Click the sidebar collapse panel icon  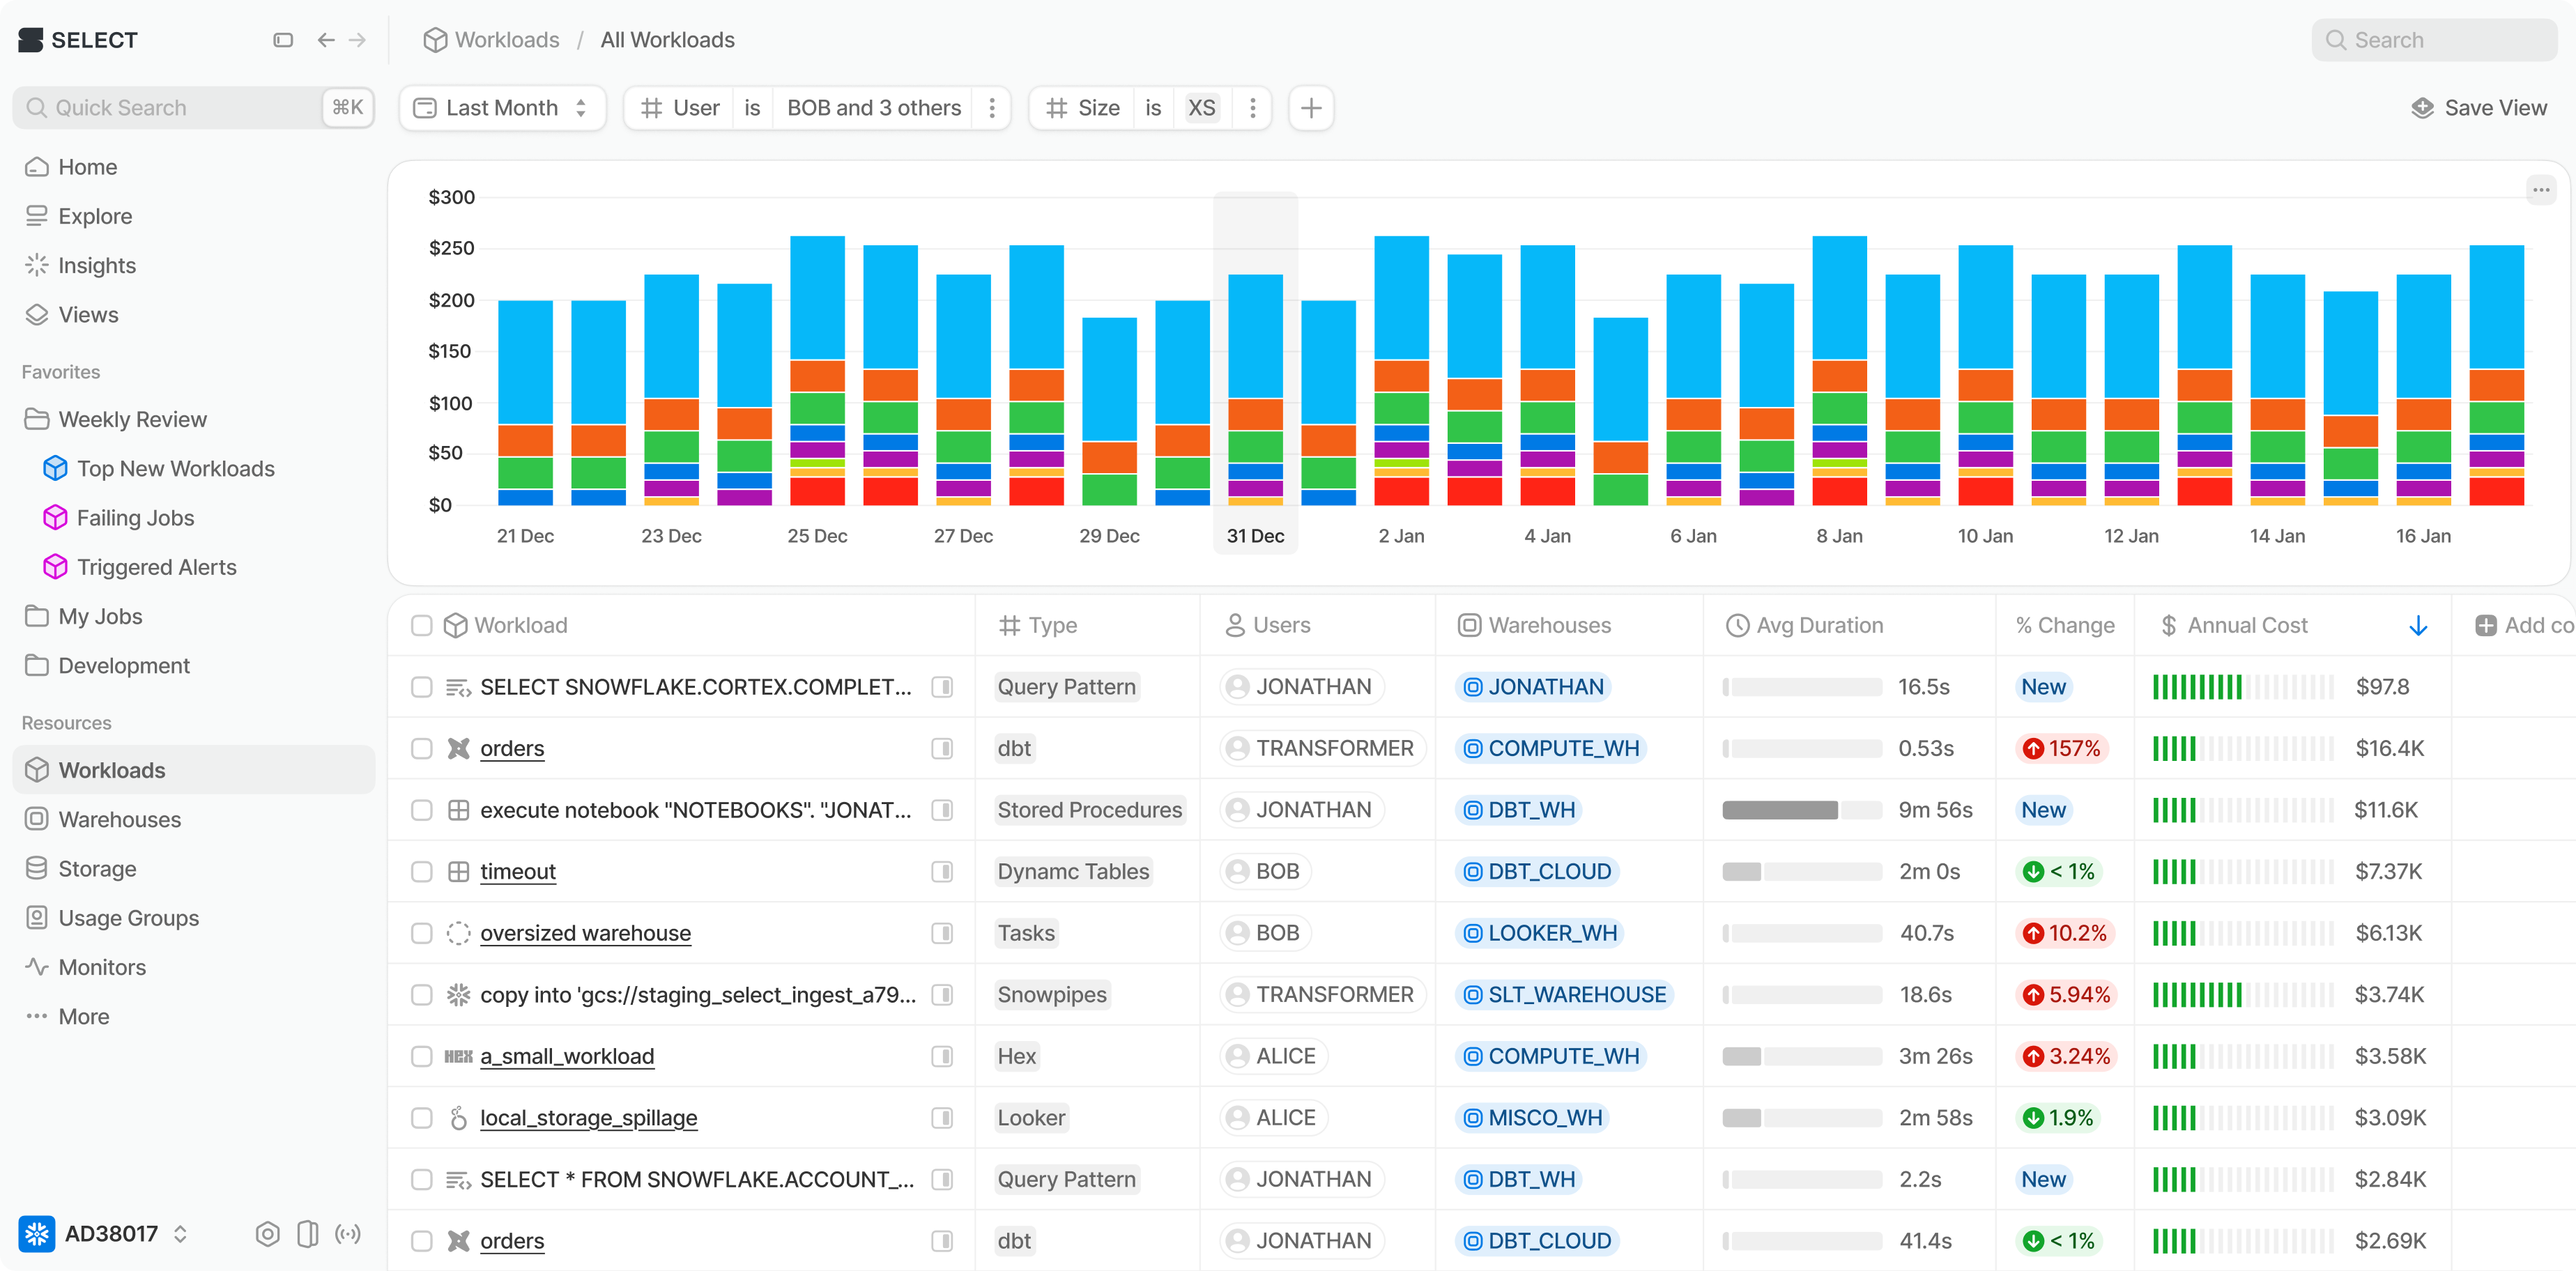pos(283,40)
